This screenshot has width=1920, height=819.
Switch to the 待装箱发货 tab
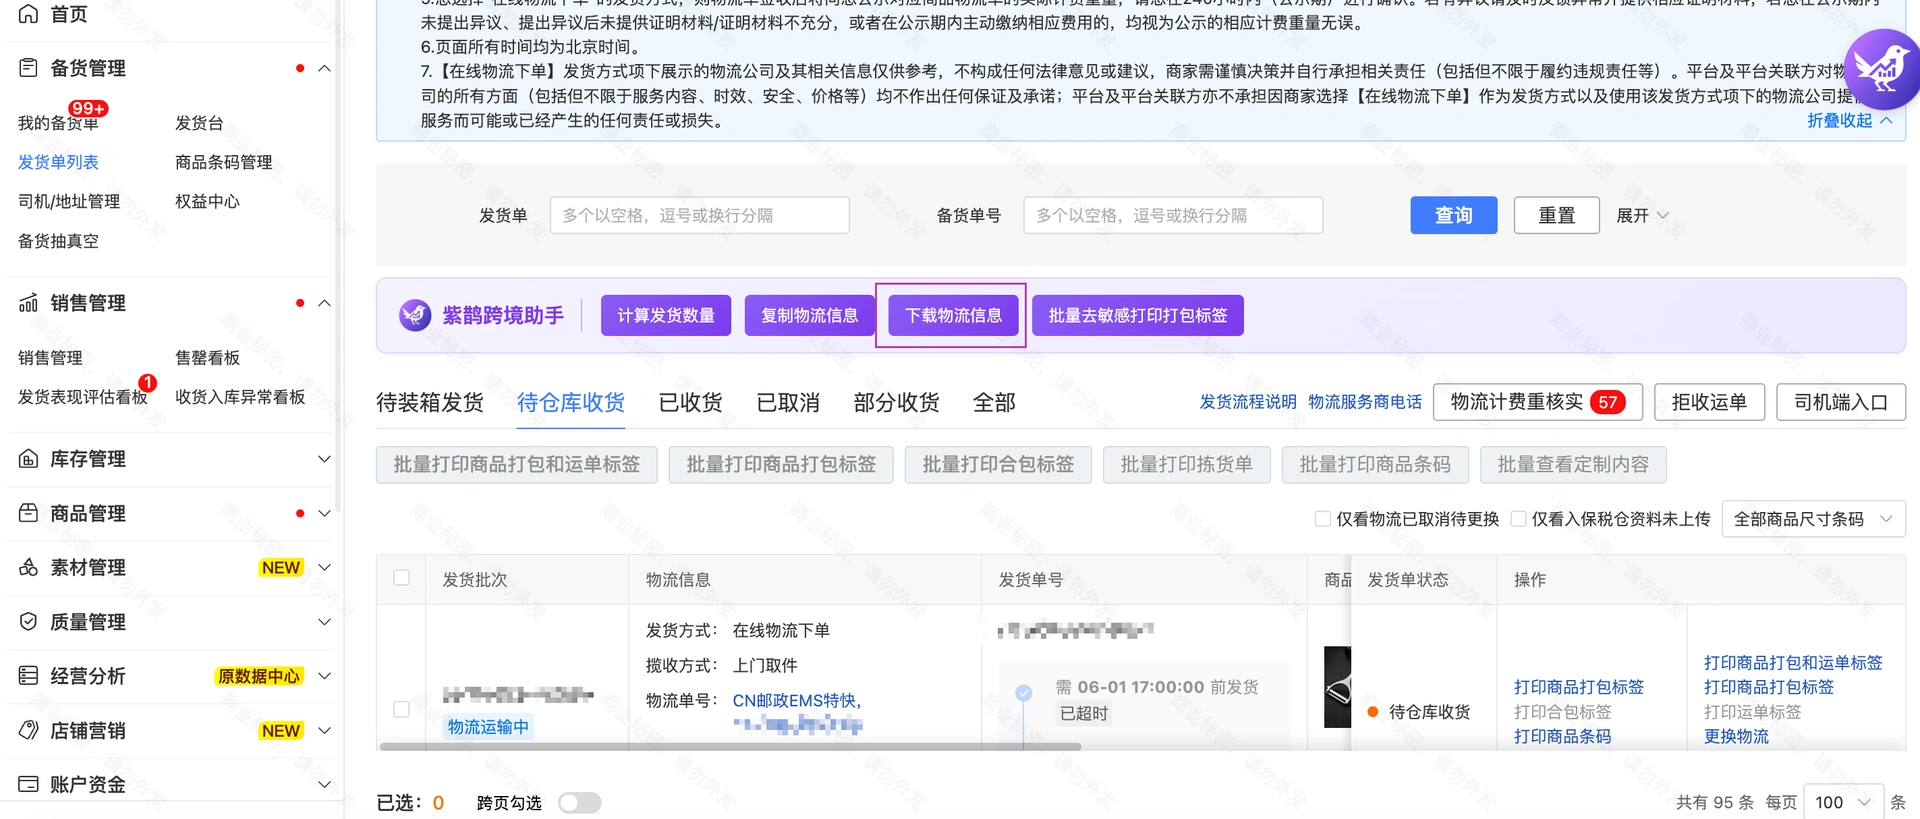coord(430,402)
